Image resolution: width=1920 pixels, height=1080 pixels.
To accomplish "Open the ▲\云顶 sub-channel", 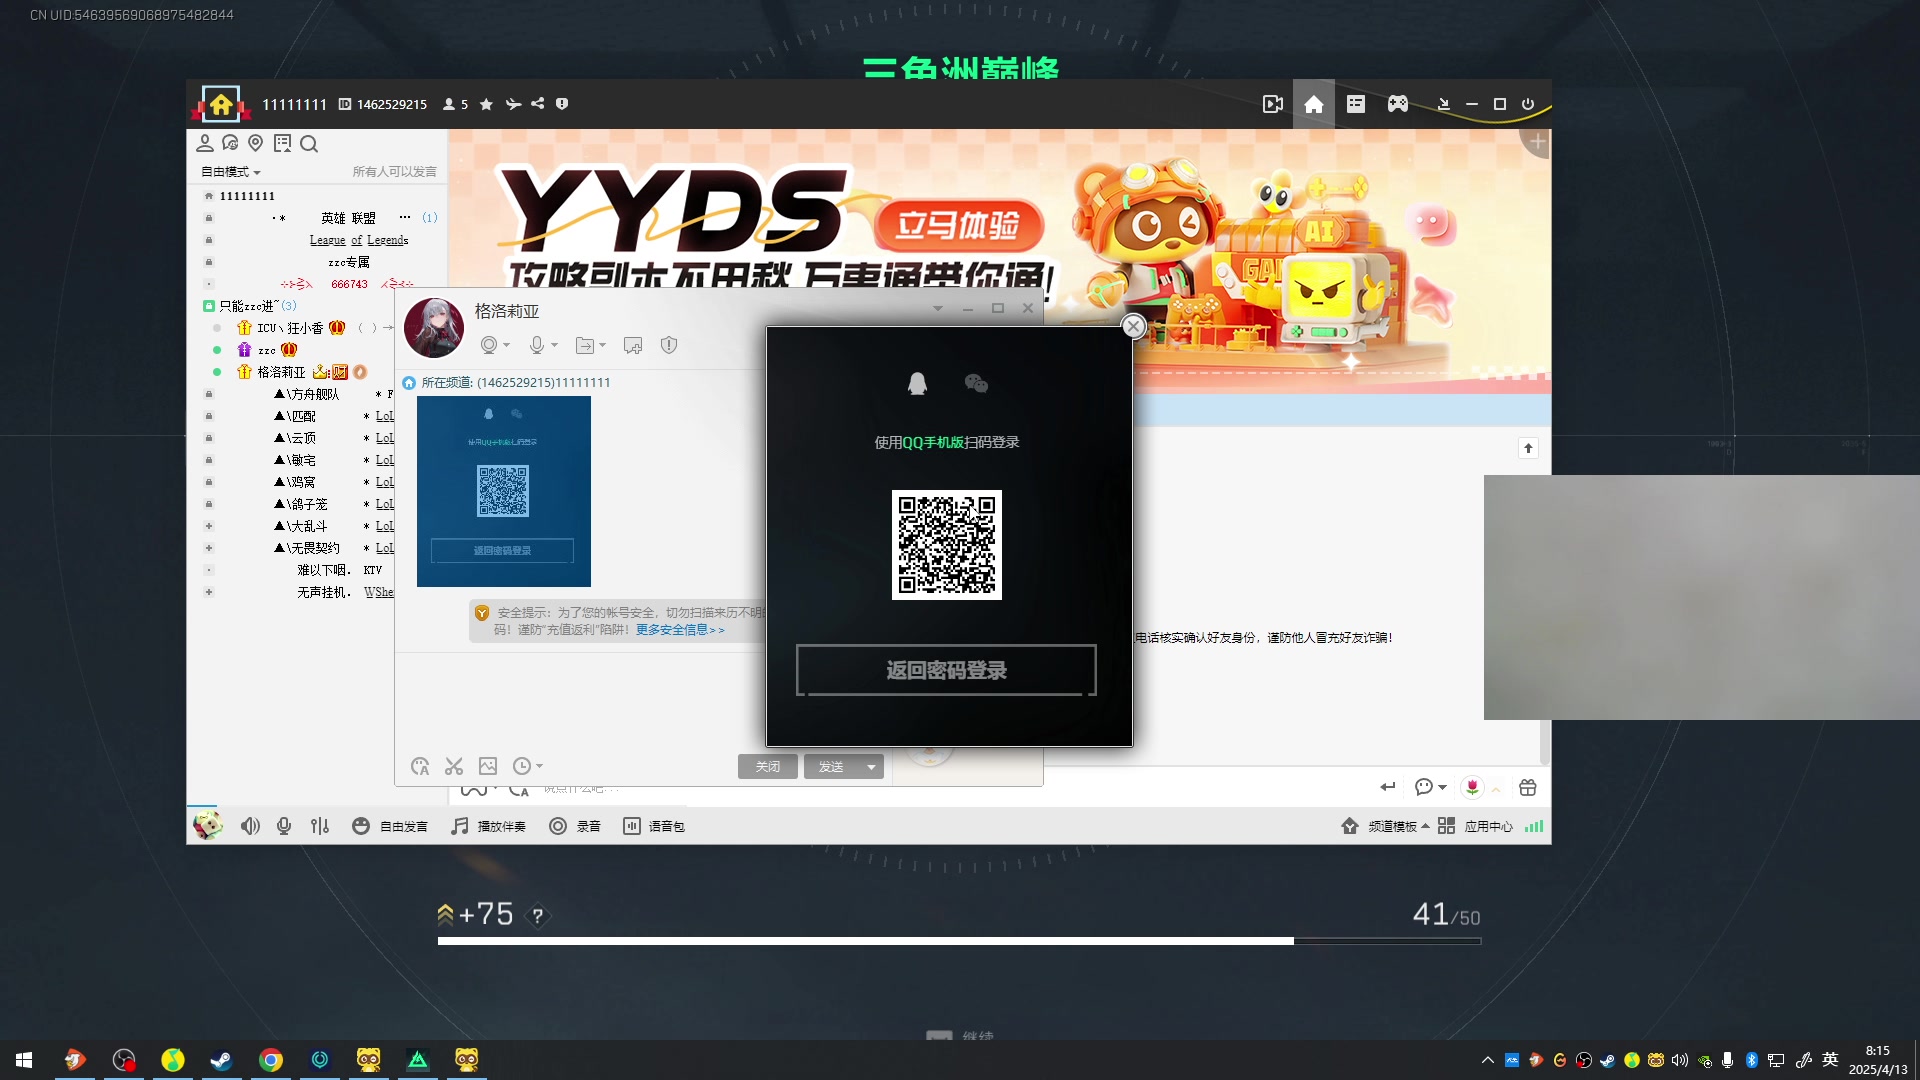I will 295,438.
